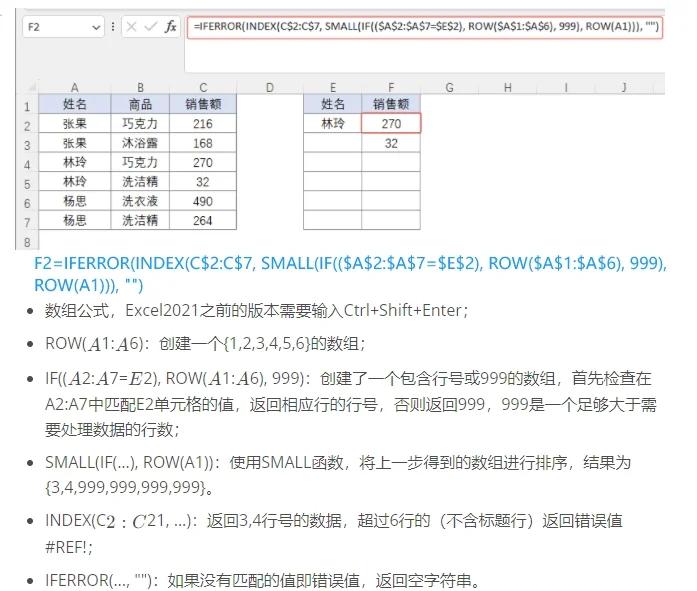Image resolution: width=697 pixels, height=591 pixels.
Task: Select row 8 header
Action: pyautogui.click(x=27, y=242)
